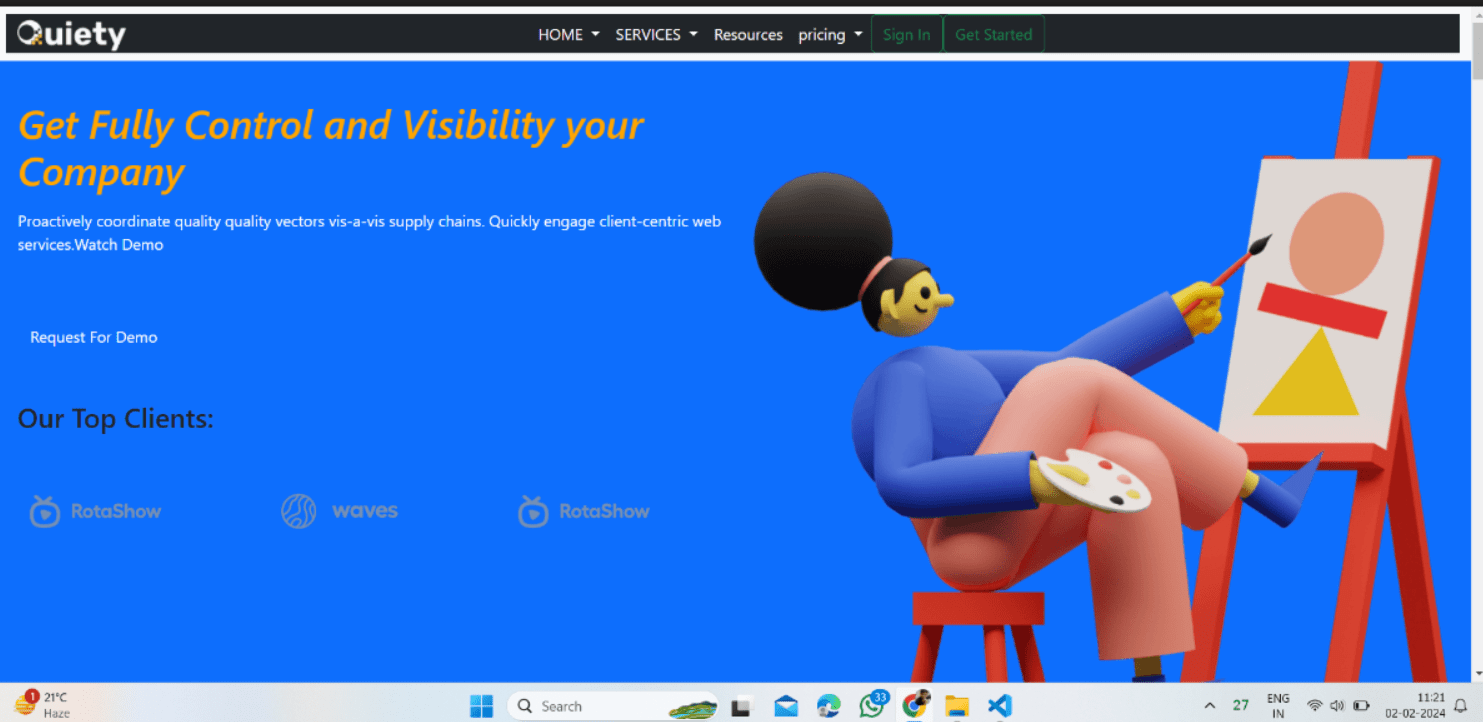Screen dimensions: 1483x722
Task: Open the Mail app from taskbar
Action: (x=786, y=705)
